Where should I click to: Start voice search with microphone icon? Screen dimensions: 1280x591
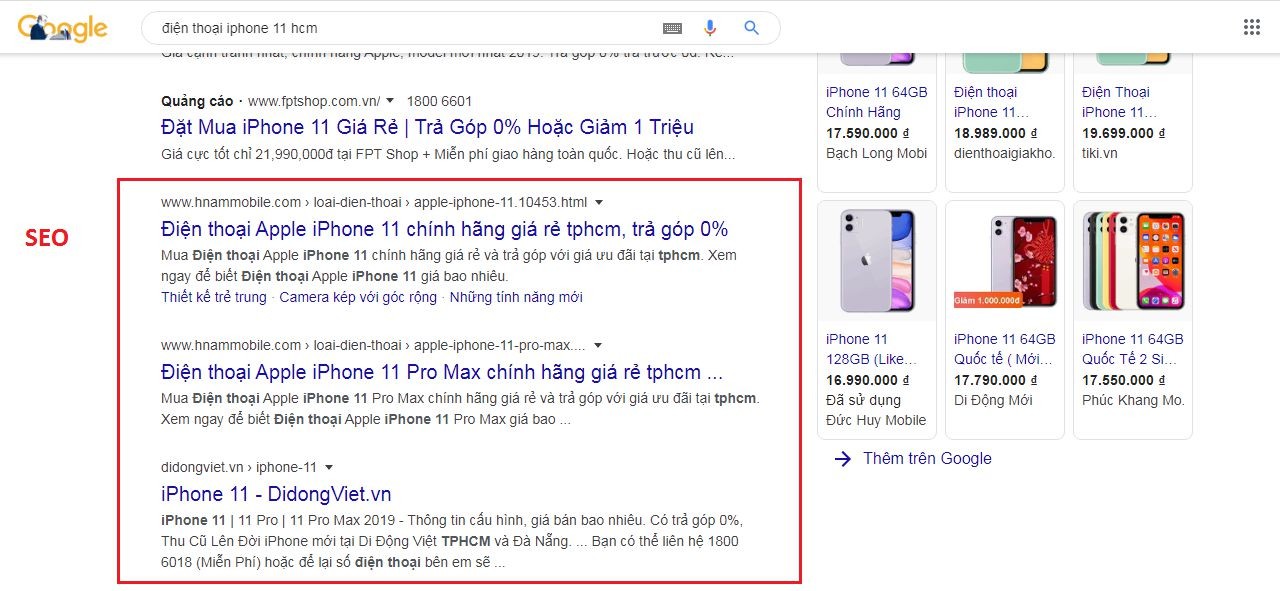pyautogui.click(x=711, y=28)
